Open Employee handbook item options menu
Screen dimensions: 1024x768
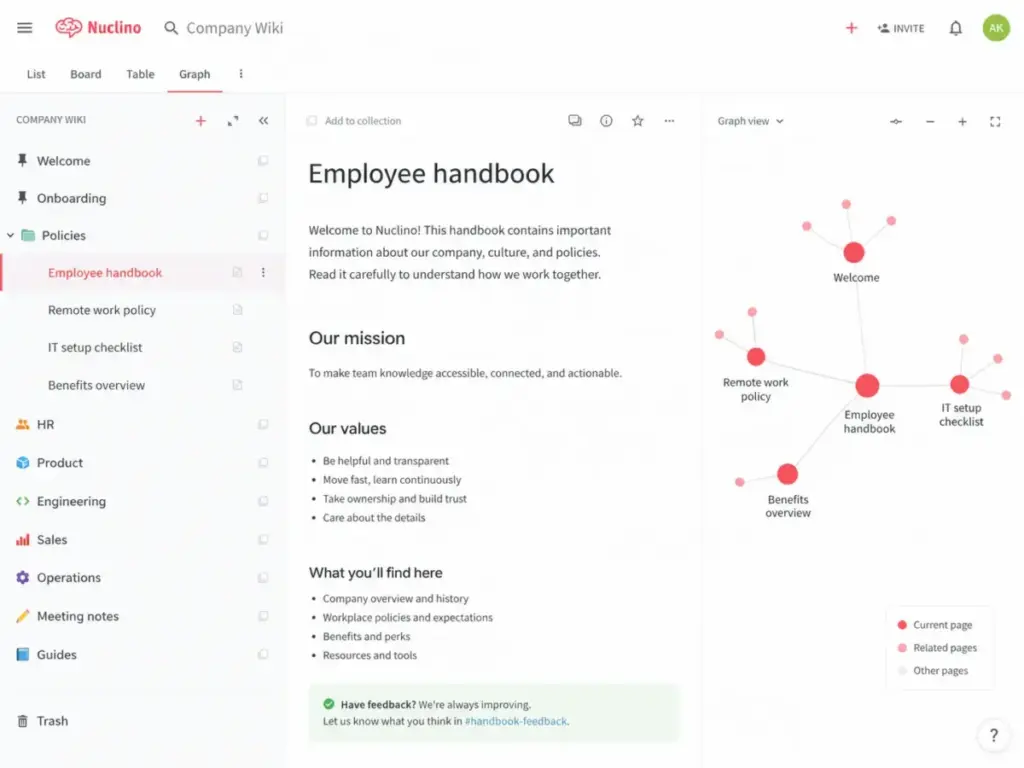point(263,272)
